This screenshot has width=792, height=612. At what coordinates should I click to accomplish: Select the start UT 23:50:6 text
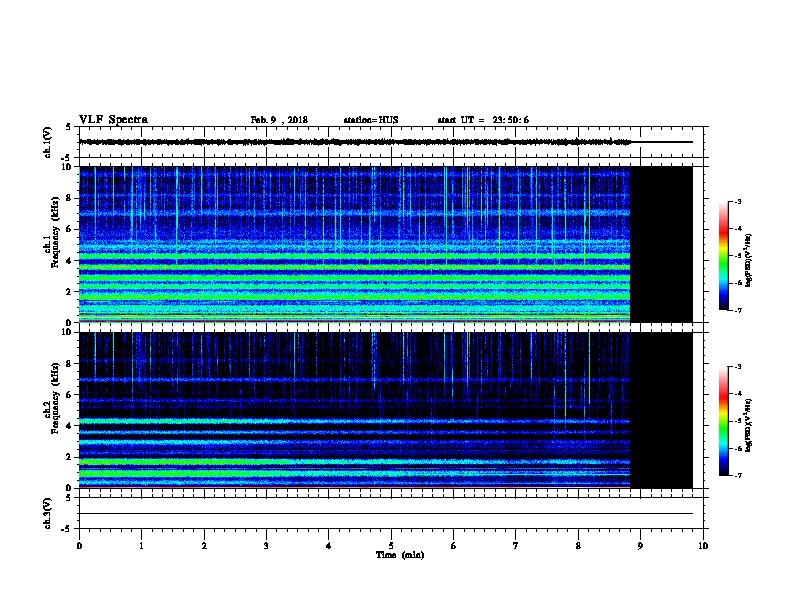coord(483,120)
